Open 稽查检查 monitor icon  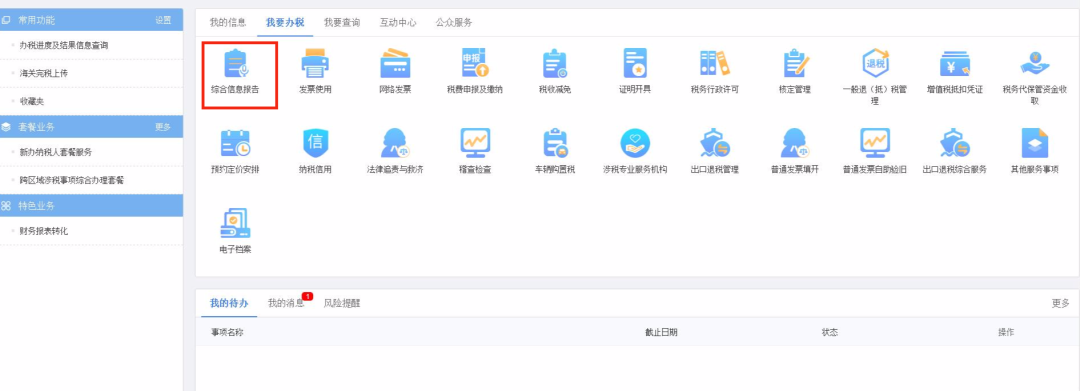(475, 143)
